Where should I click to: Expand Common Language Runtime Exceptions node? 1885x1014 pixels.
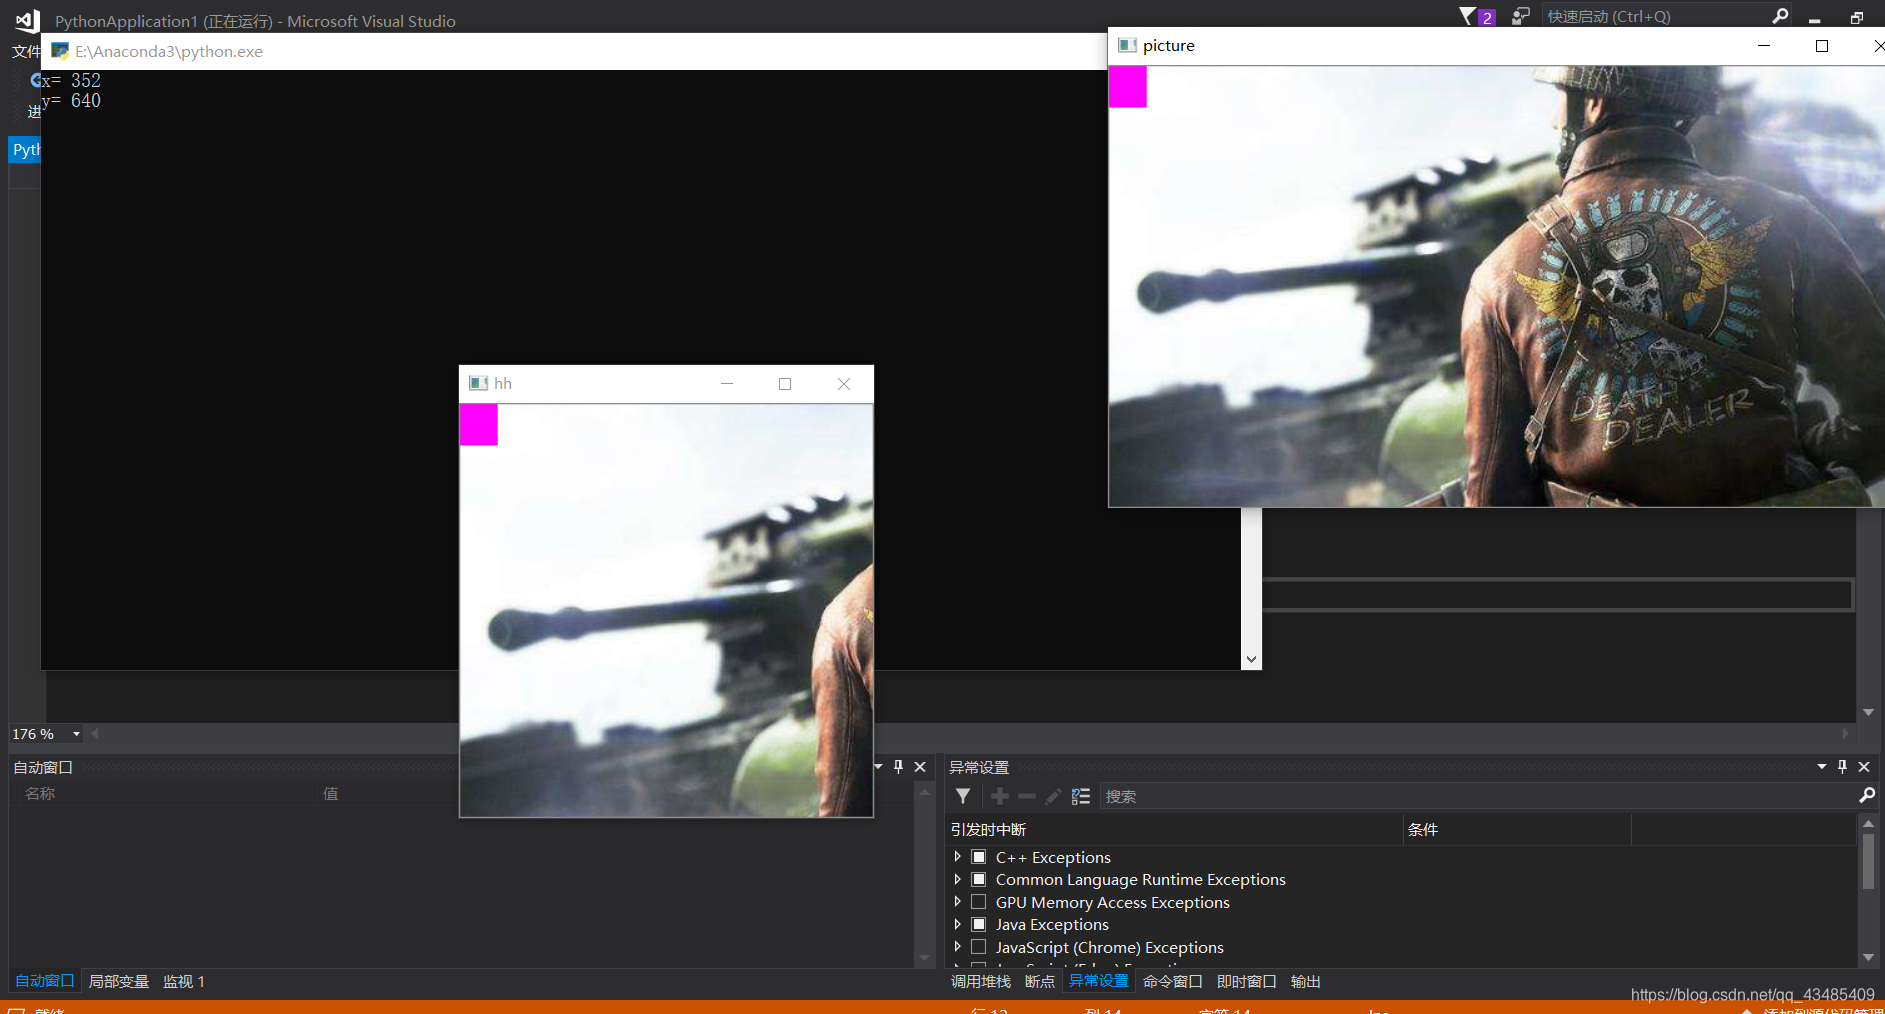point(957,879)
